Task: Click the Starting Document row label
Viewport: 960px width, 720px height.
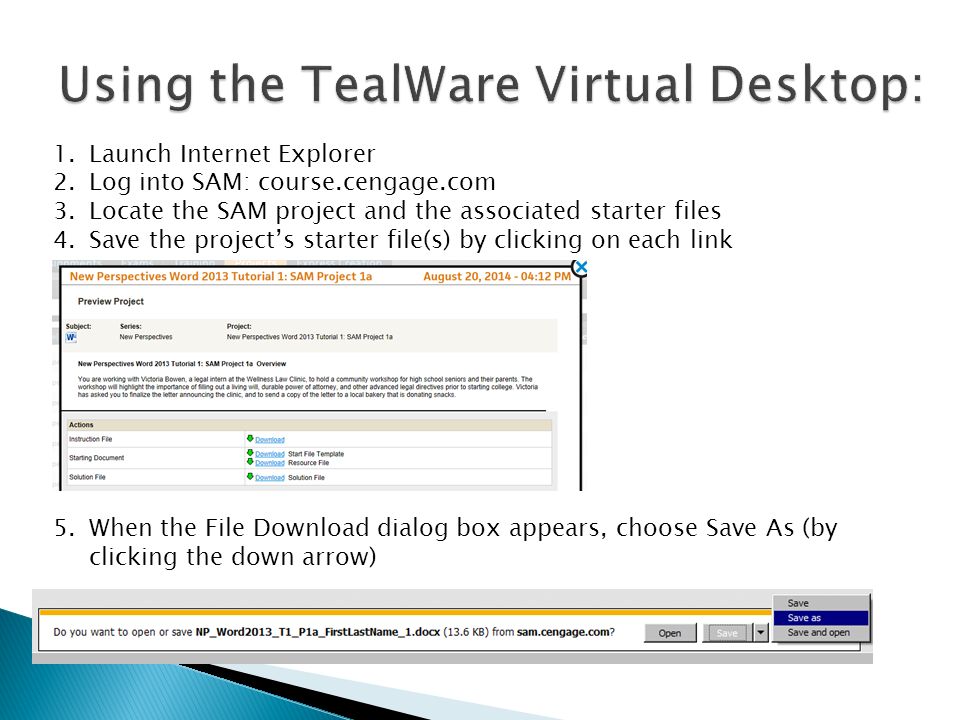Action: (97, 458)
